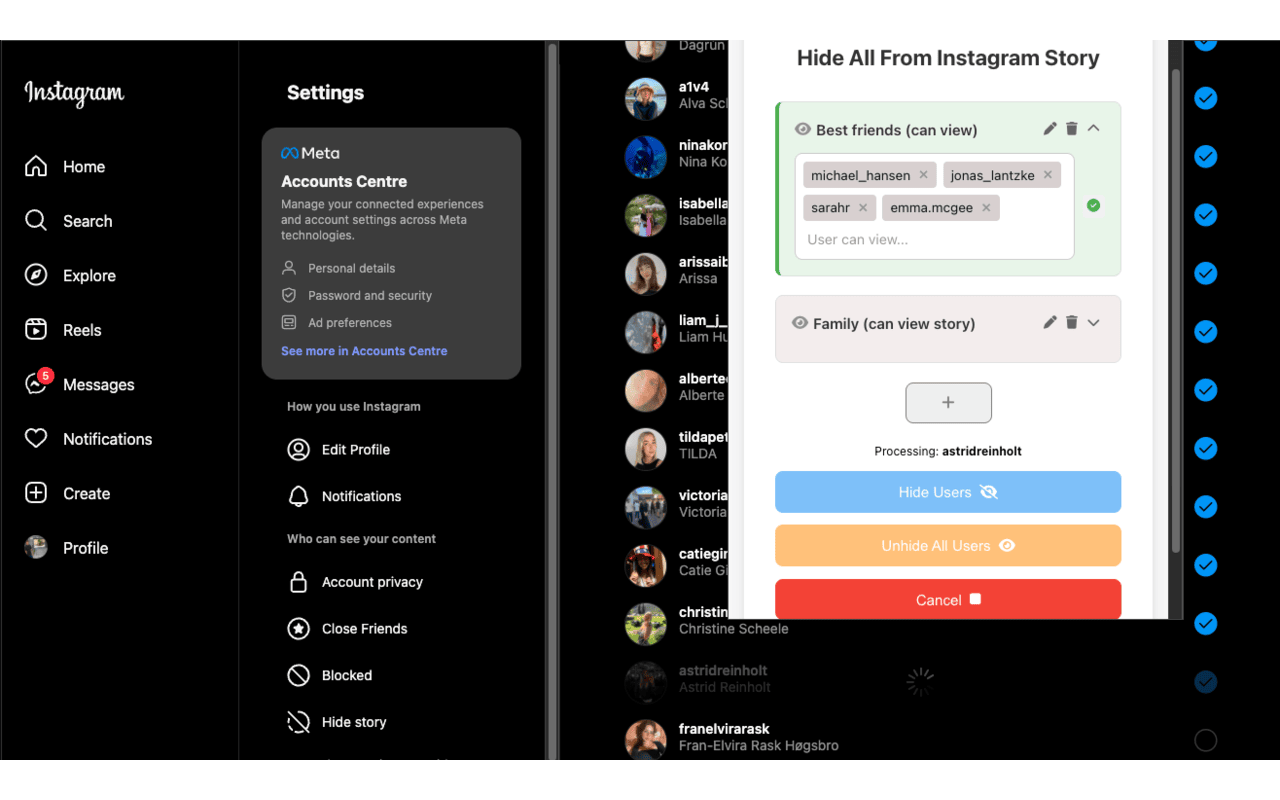Click the Meta logo in Accounts Centre
The height and width of the screenshot is (800, 1280).
click(x=310, y=153)
